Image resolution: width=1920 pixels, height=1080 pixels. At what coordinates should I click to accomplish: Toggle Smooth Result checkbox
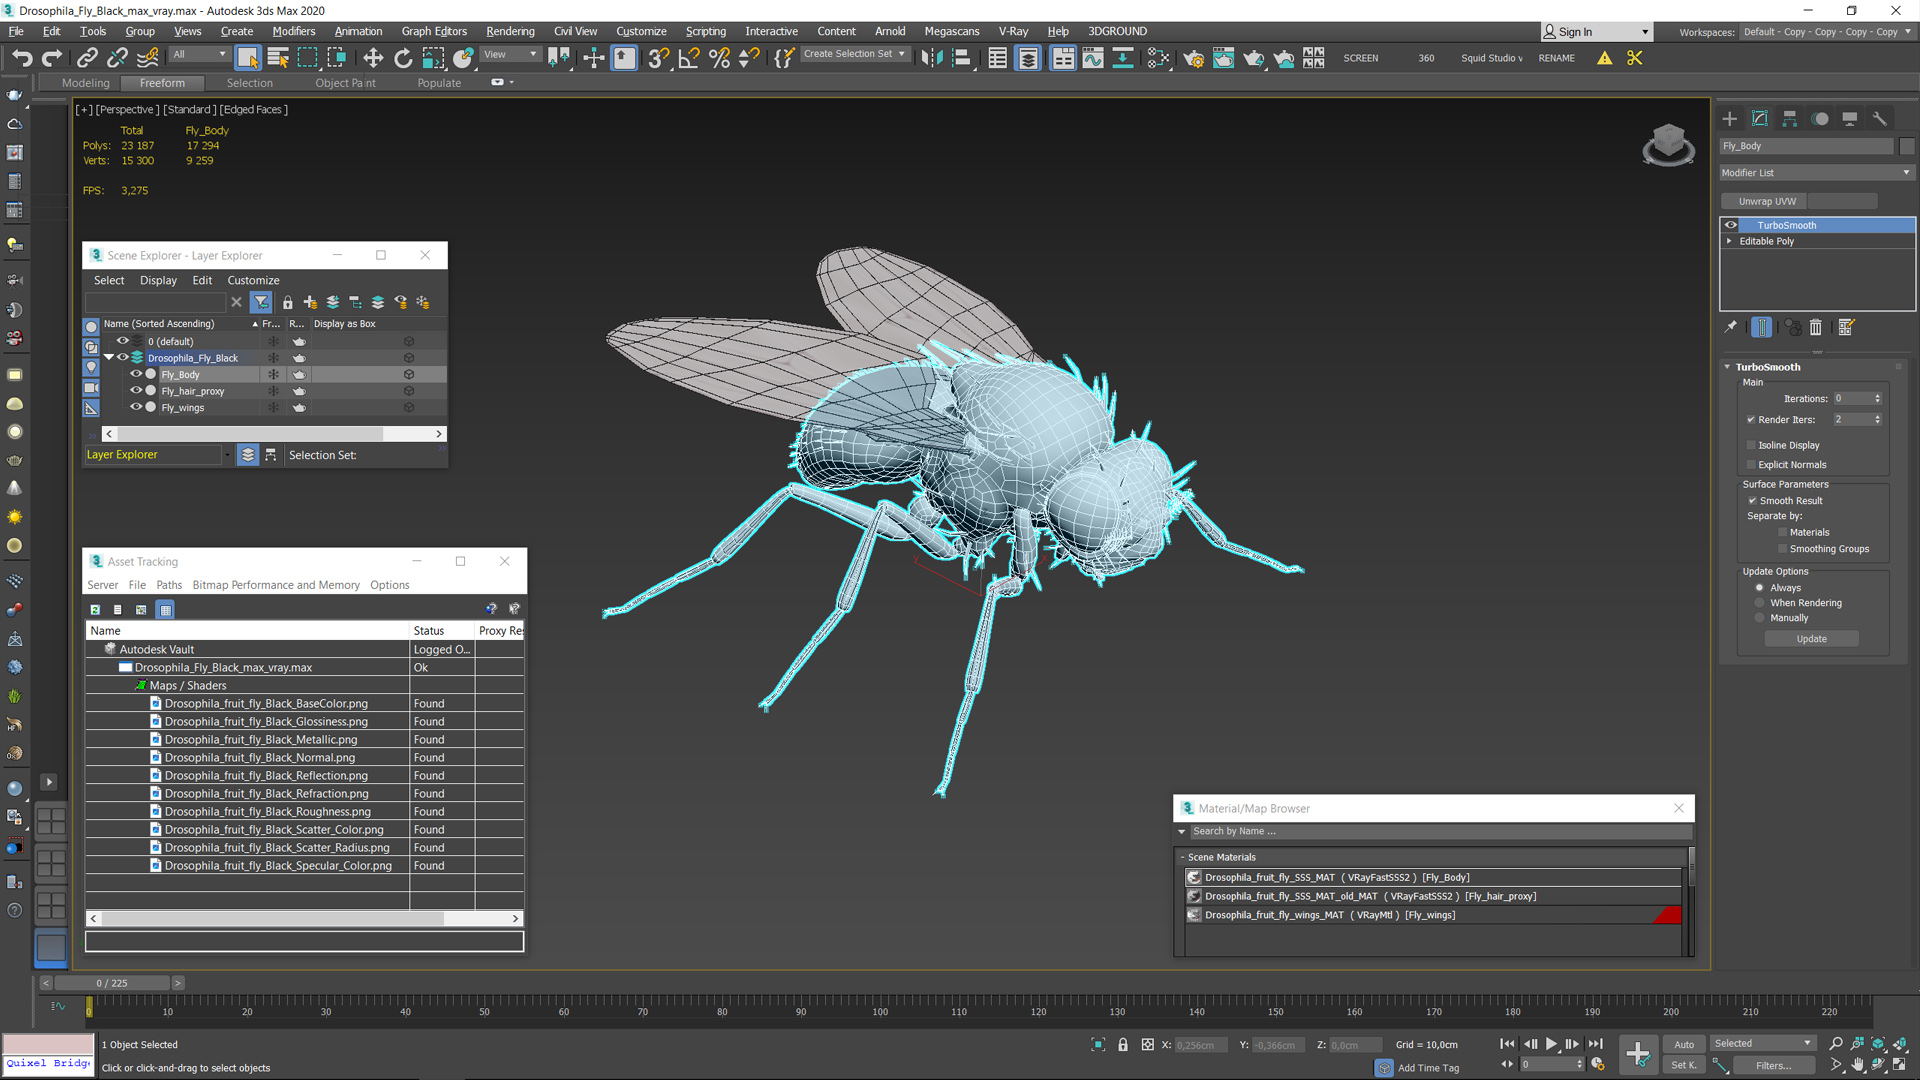click(1752, 500)
